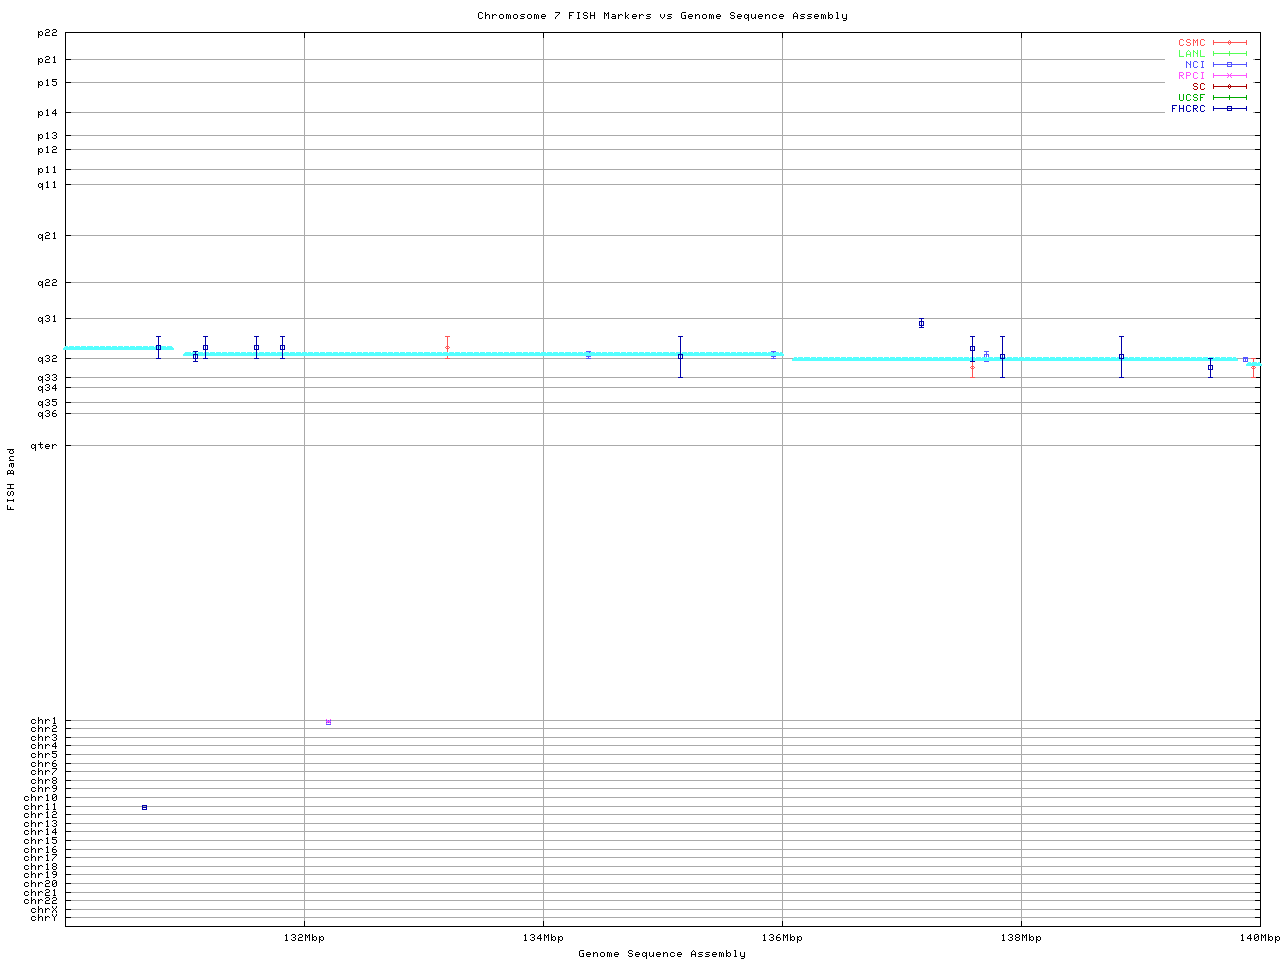This screenshot has height=960, width=1280.
Task: Click the FHCRC legend entry
Action: click(1188, 109)
